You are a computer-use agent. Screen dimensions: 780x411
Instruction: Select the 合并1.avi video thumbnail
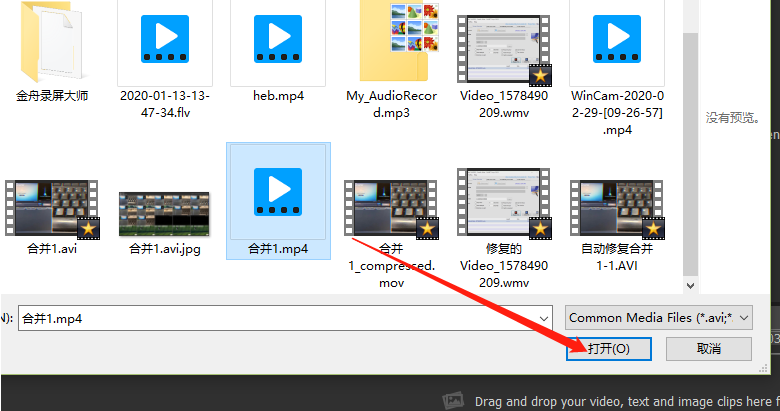(52, 209)
